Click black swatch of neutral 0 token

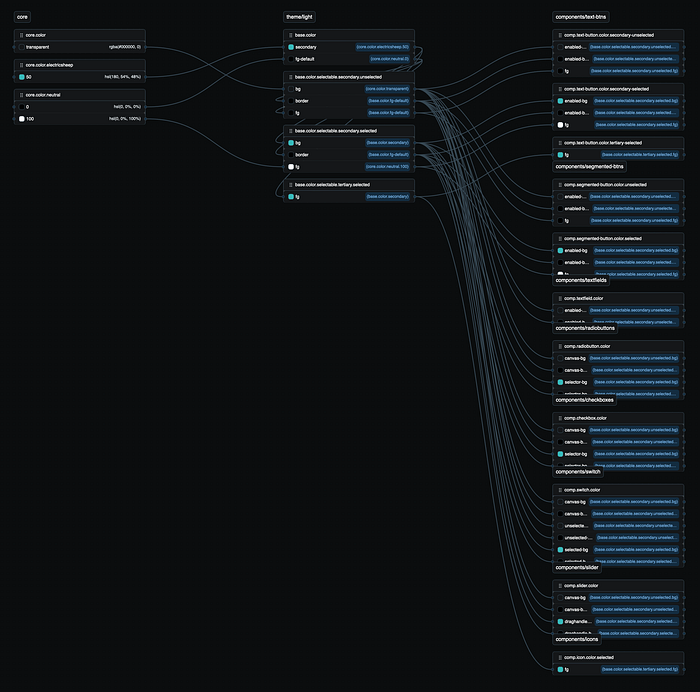coord(21,107)
